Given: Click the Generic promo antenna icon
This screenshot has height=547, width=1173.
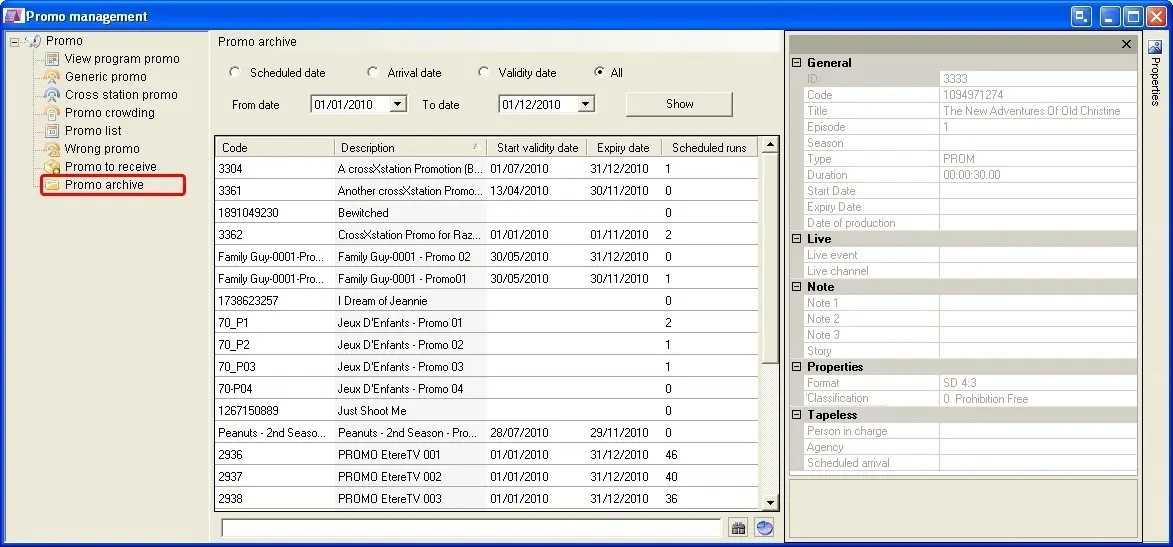Looking at the screenshot, I should [52, 77].
